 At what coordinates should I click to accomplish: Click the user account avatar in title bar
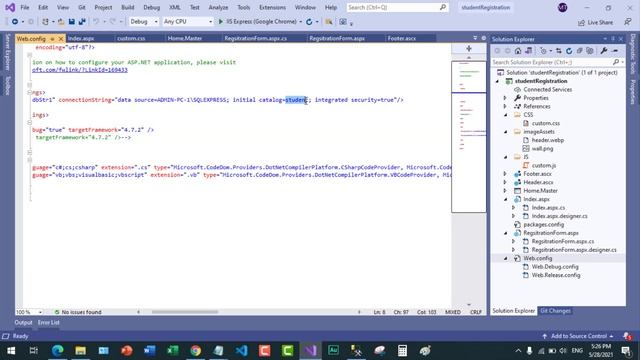pyautogui.click(x=562, y=7)
